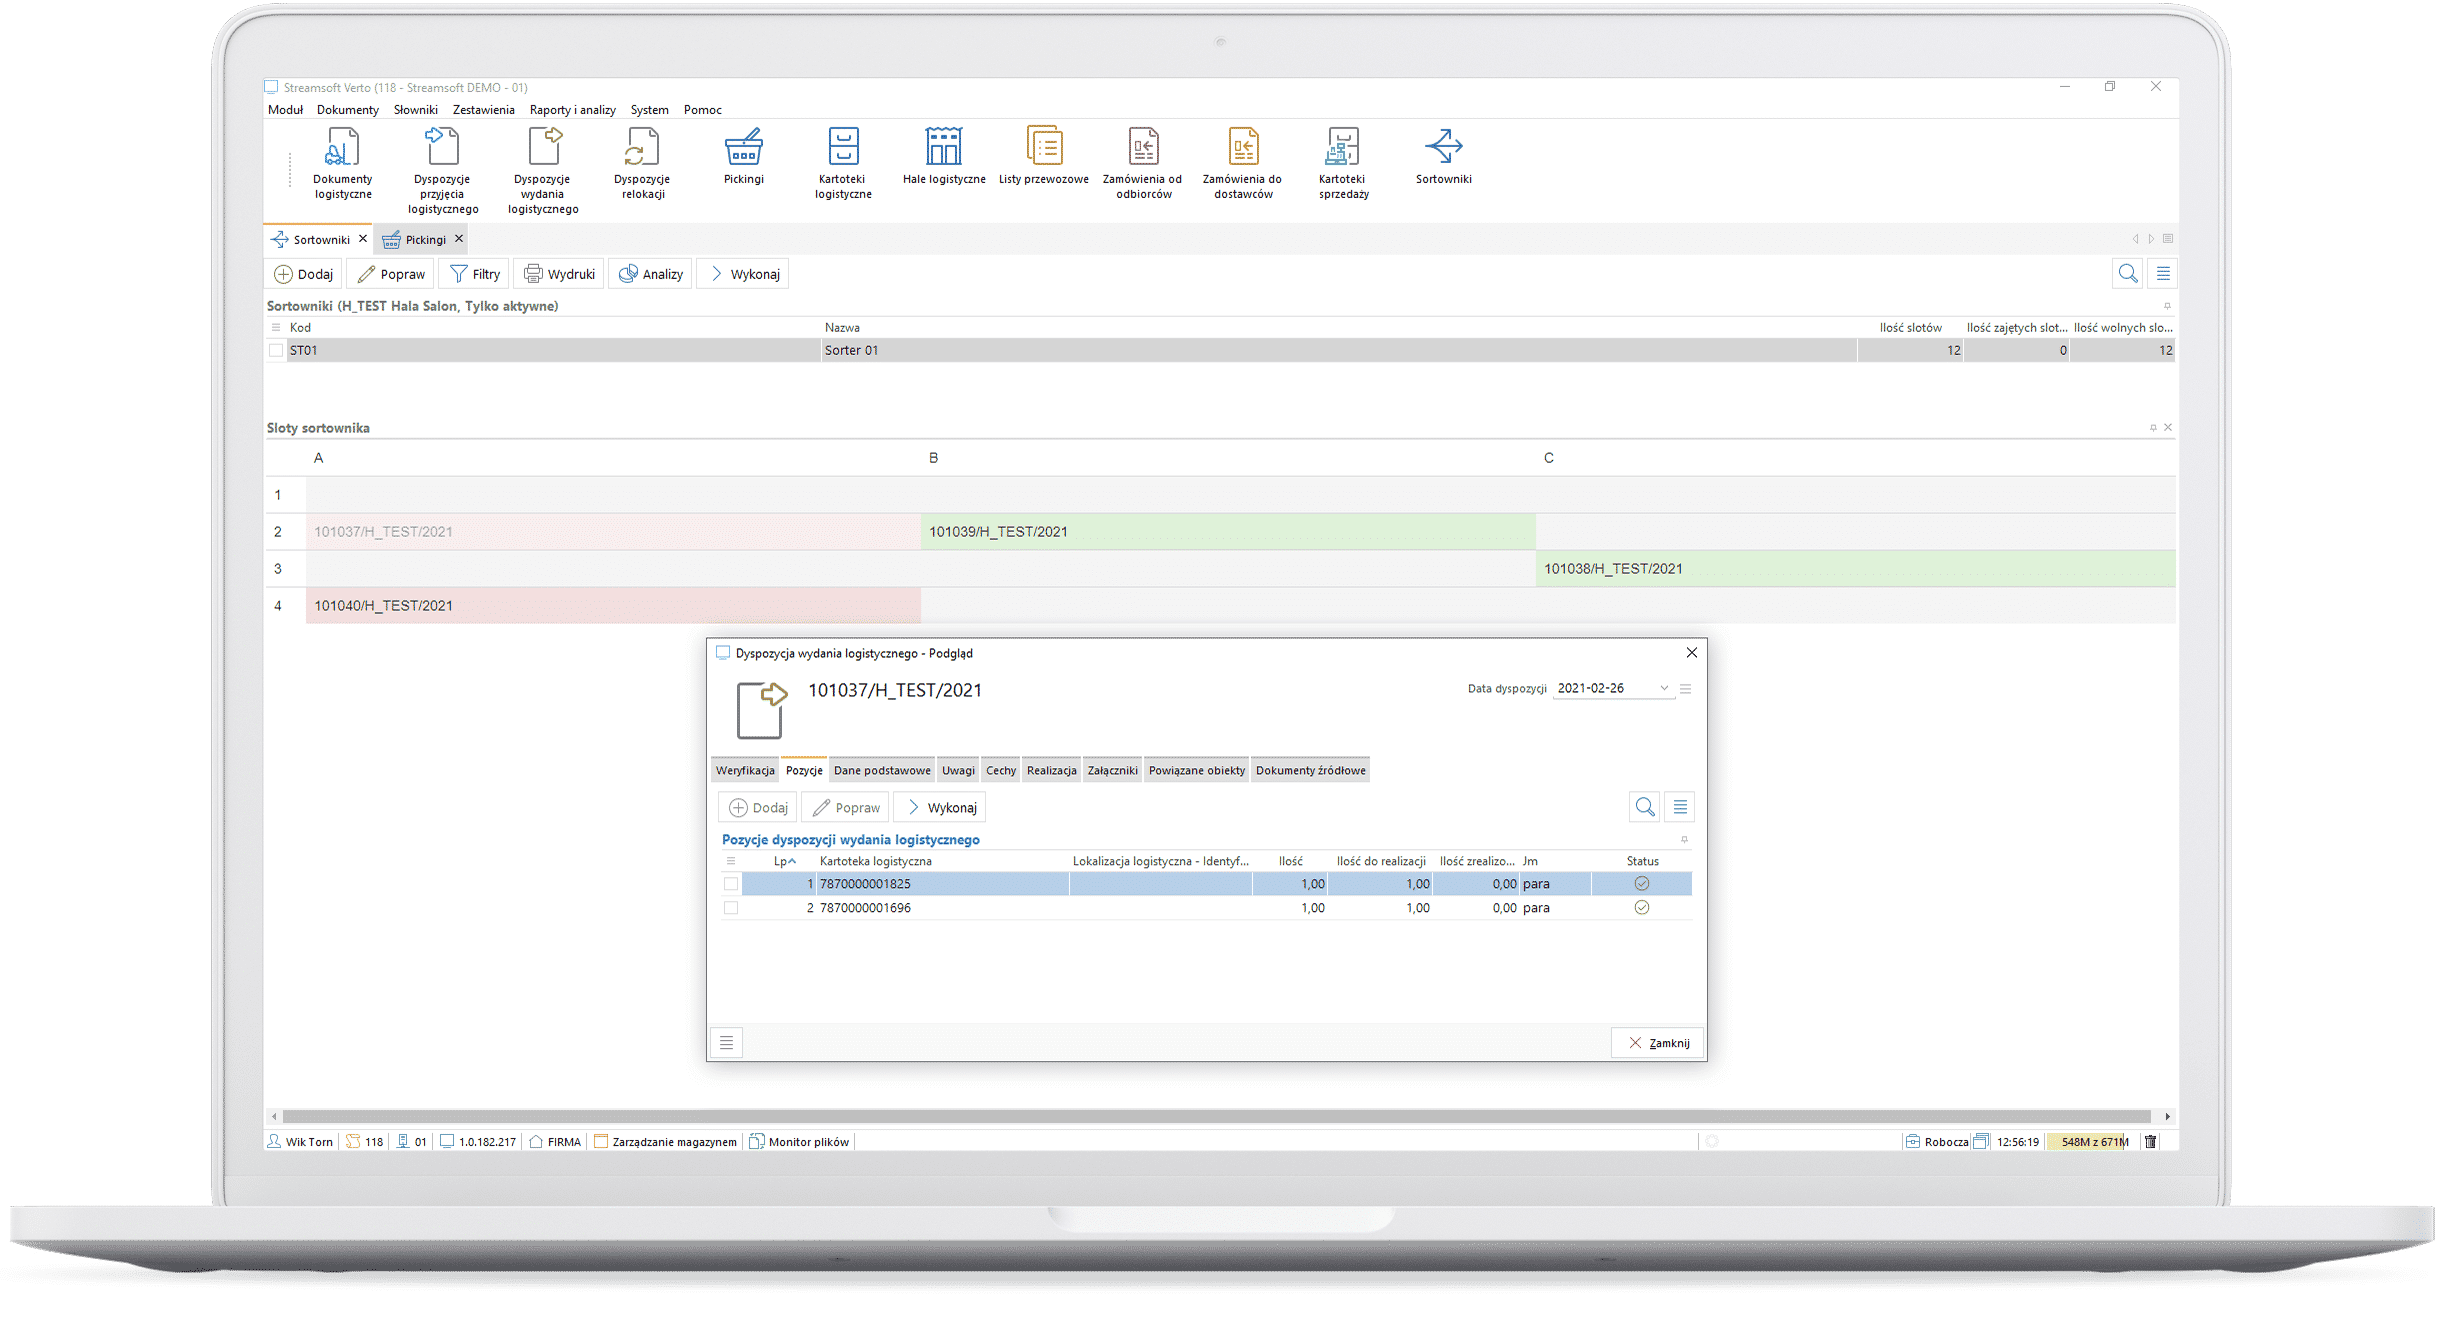Open the Zestawienia menu
Screen dimensions: 2450x1333
483,110
